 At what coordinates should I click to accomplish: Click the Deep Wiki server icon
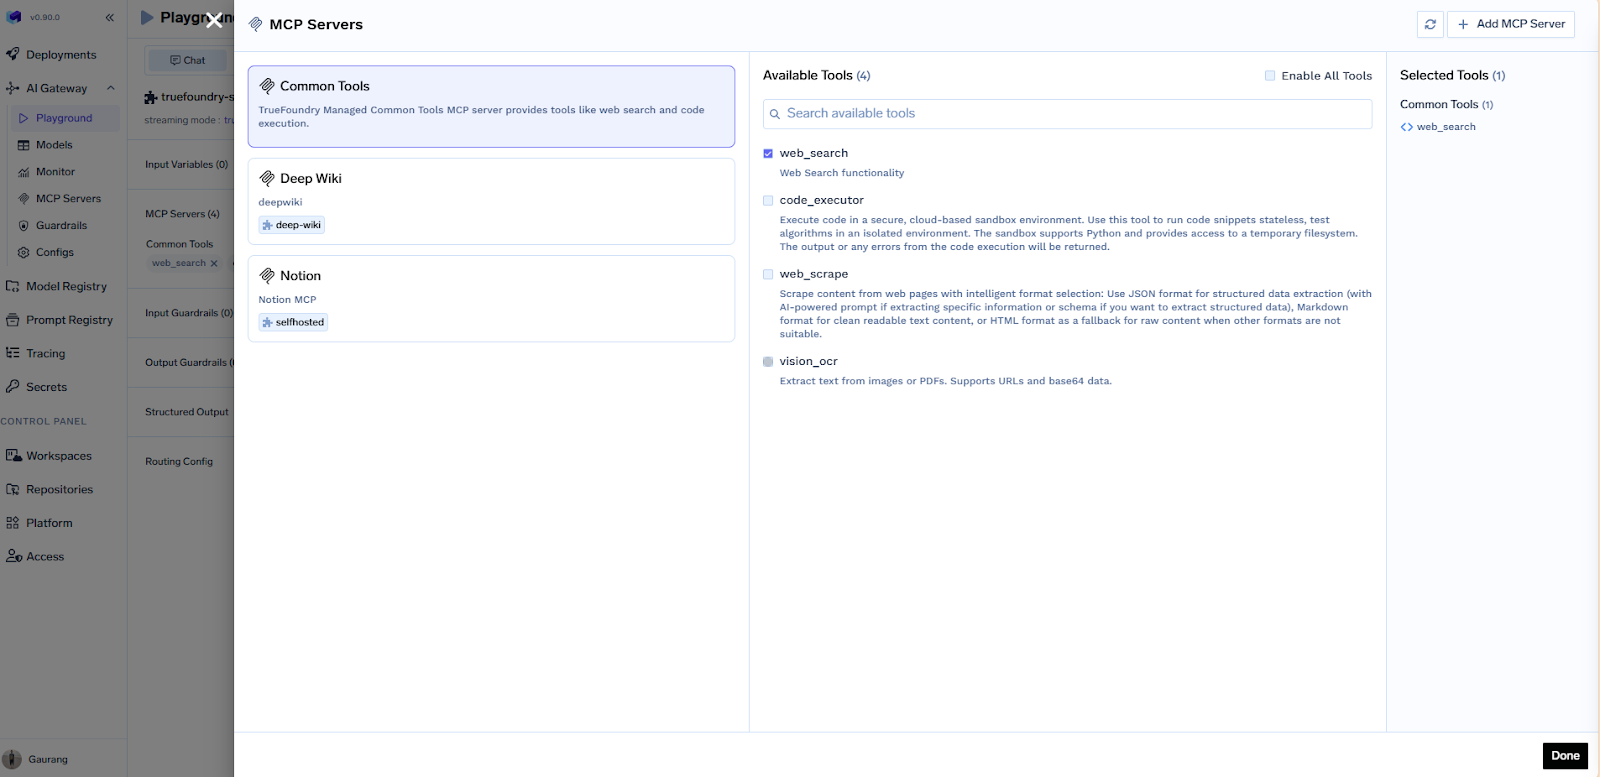coord(267,178)
